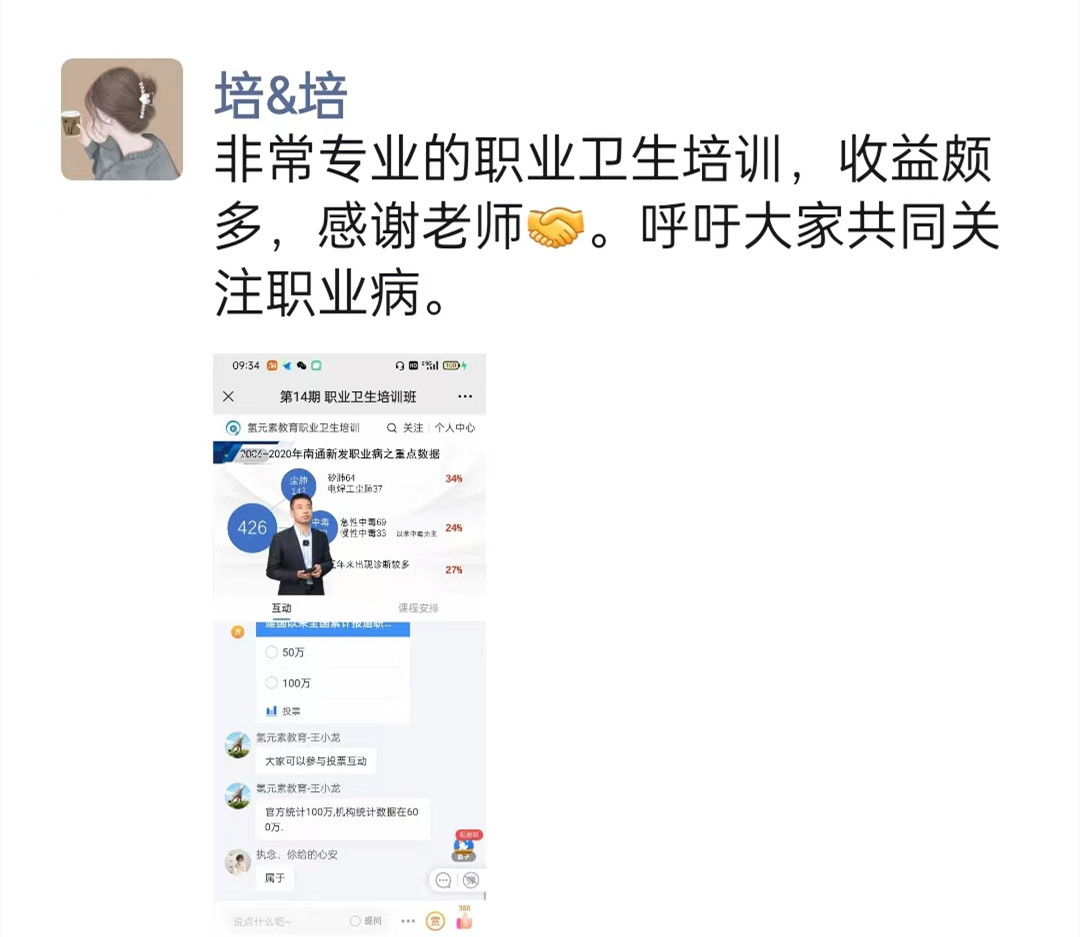Switch to the 互动 tab
This screenshot has width=1080, height=937.
click(x=281, y=608)
